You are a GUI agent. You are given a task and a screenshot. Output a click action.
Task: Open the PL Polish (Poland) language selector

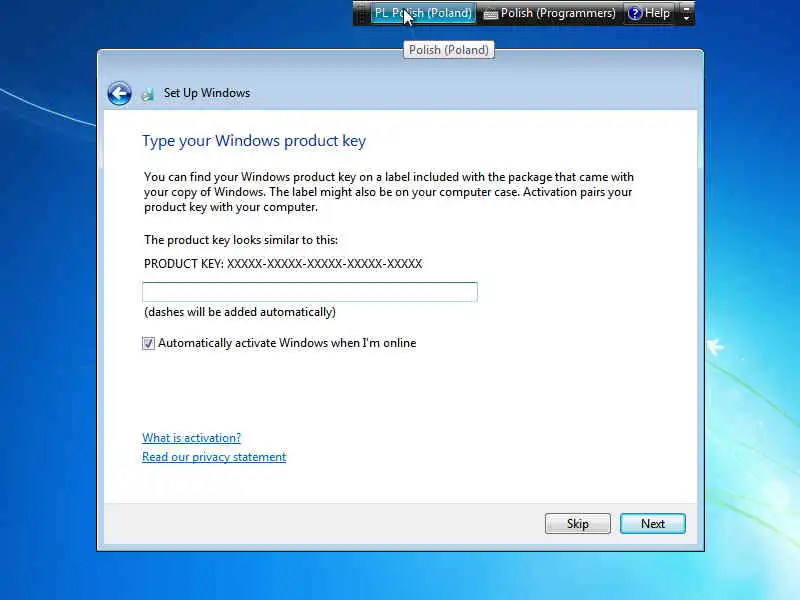[x=423, y=13]
